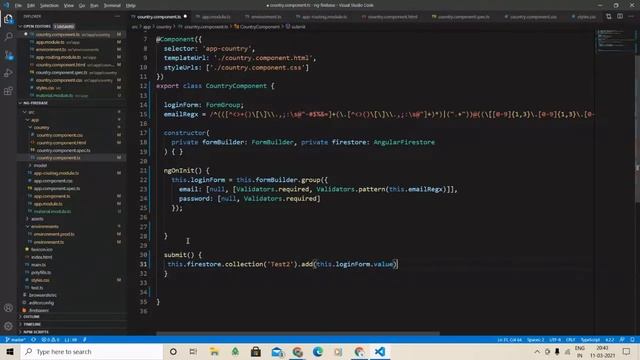Open main.ts in the file tree
Screen dimensions: 640x360
pos(38,265)
